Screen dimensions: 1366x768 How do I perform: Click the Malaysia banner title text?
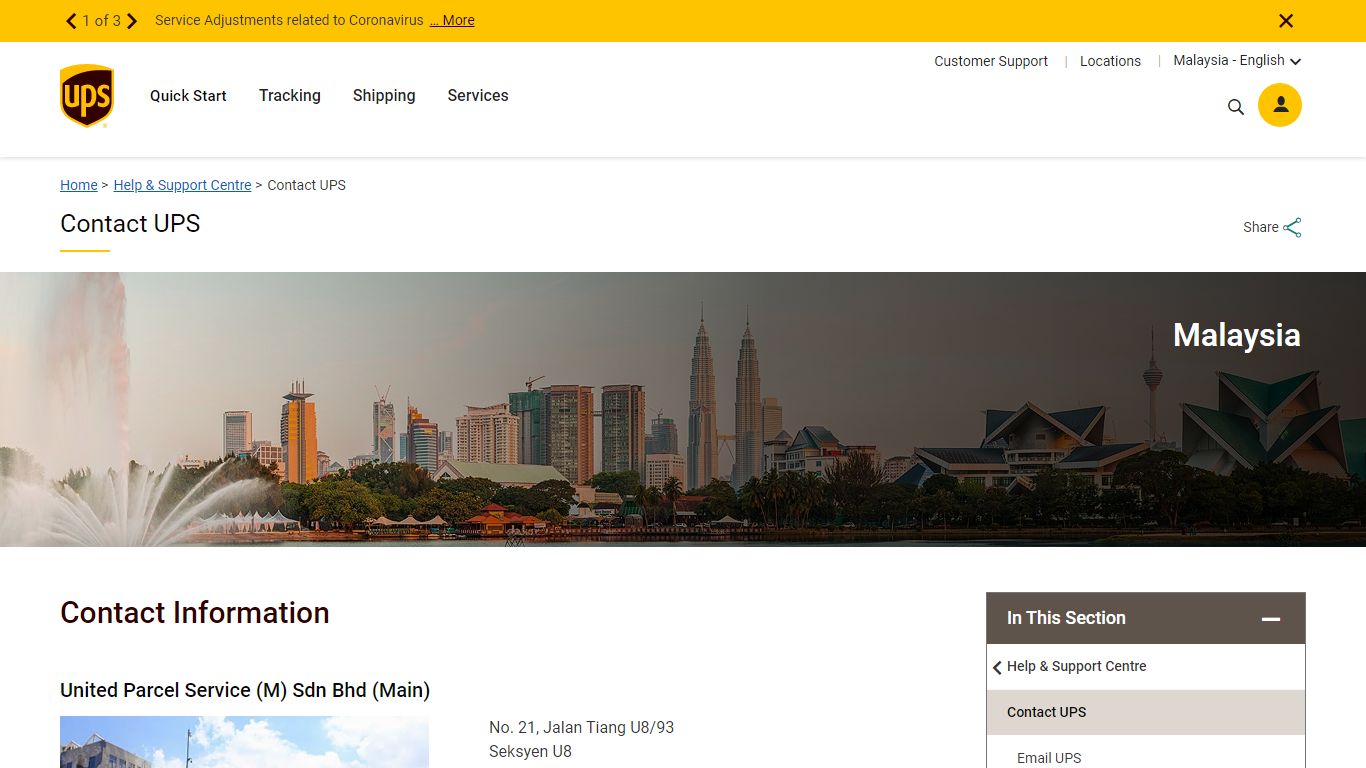1237,335
